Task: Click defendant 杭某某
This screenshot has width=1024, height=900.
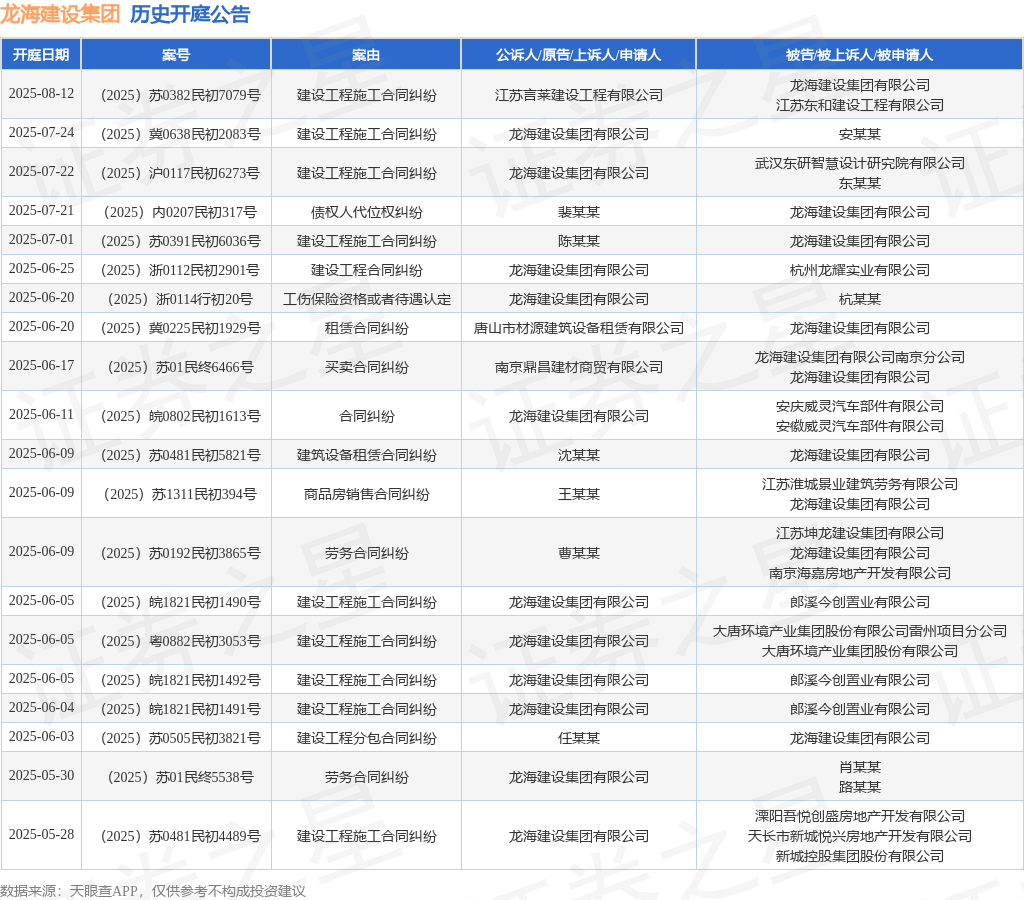Action: (859, 299)
